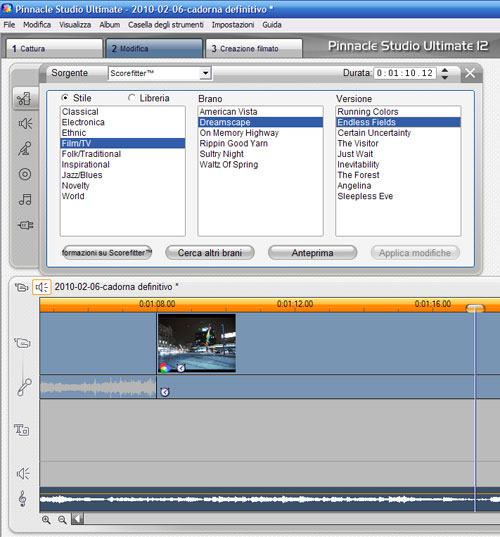The height and width of the screenshot is (537, 500).
Task: Open the video toolbox camera icon
Action: tap(21, 287)
